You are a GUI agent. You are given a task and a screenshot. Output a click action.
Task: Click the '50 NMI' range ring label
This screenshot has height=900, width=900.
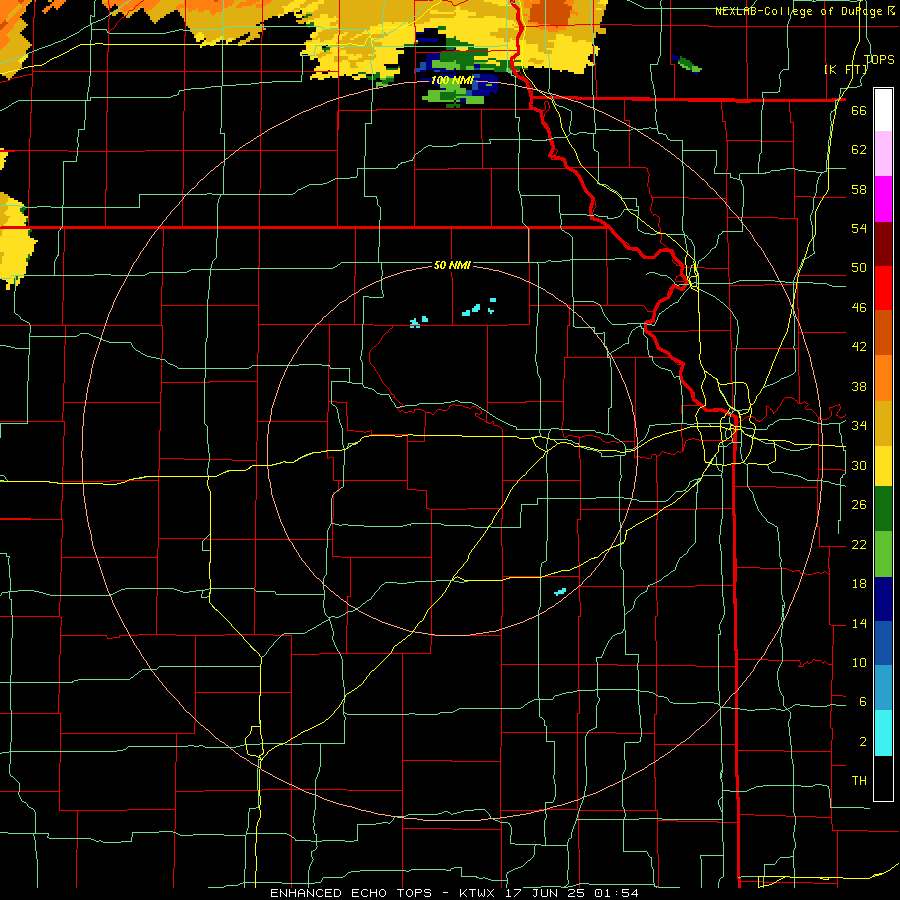point(452,265)
